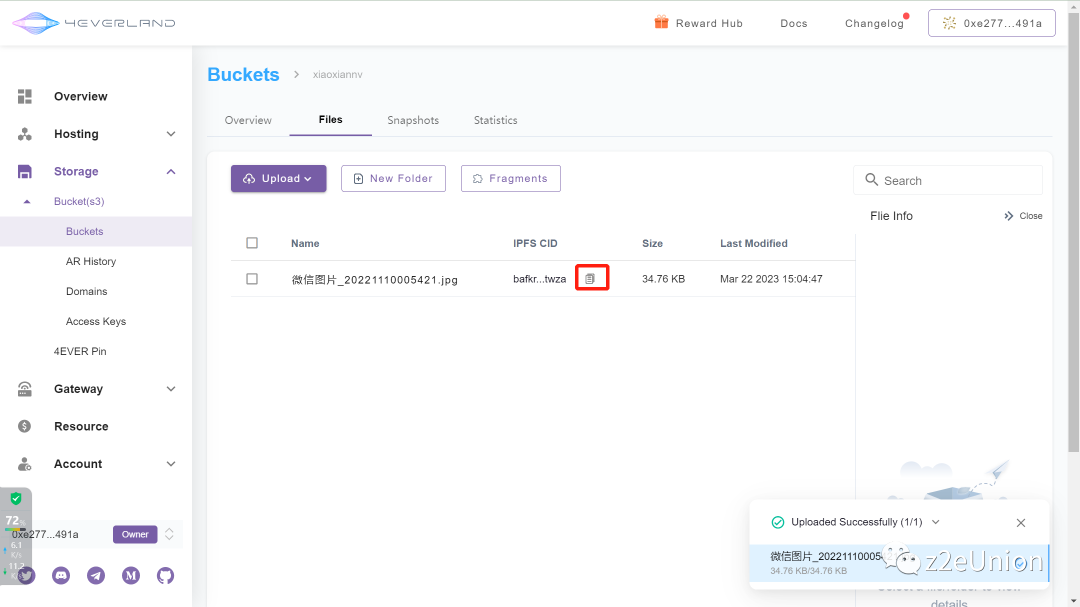Check the box for the jpg file
Image resolution: width=1080 pixels, height=607 pixels.
tap(252, 279)
